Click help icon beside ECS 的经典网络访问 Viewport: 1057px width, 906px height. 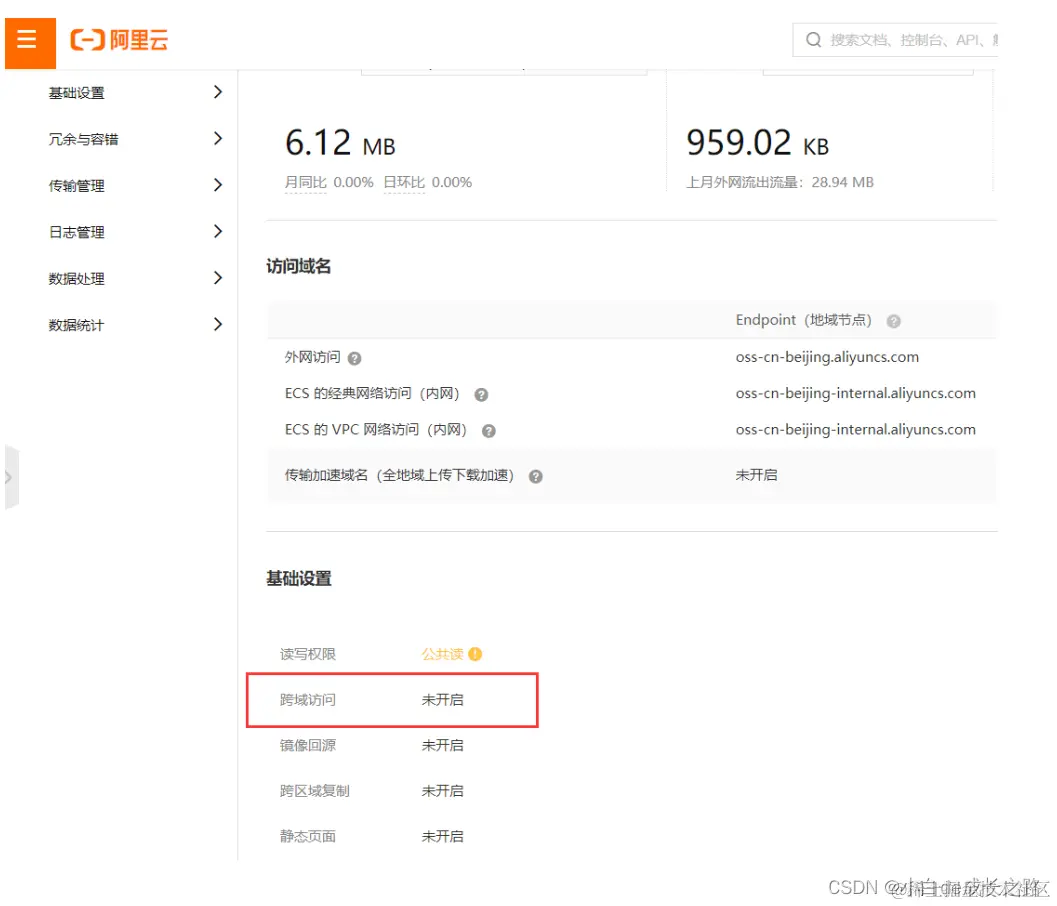tap(481, 395)
